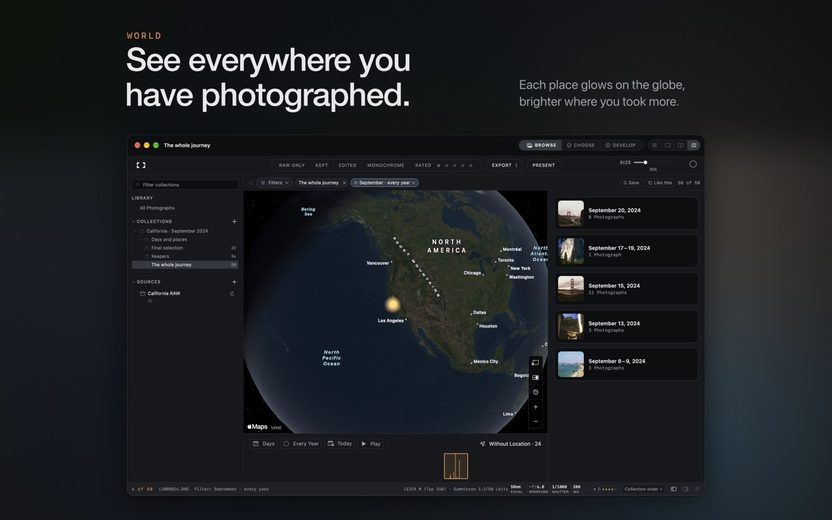
Task: Click the glowing California location marker
Action: tap(392, 304)
